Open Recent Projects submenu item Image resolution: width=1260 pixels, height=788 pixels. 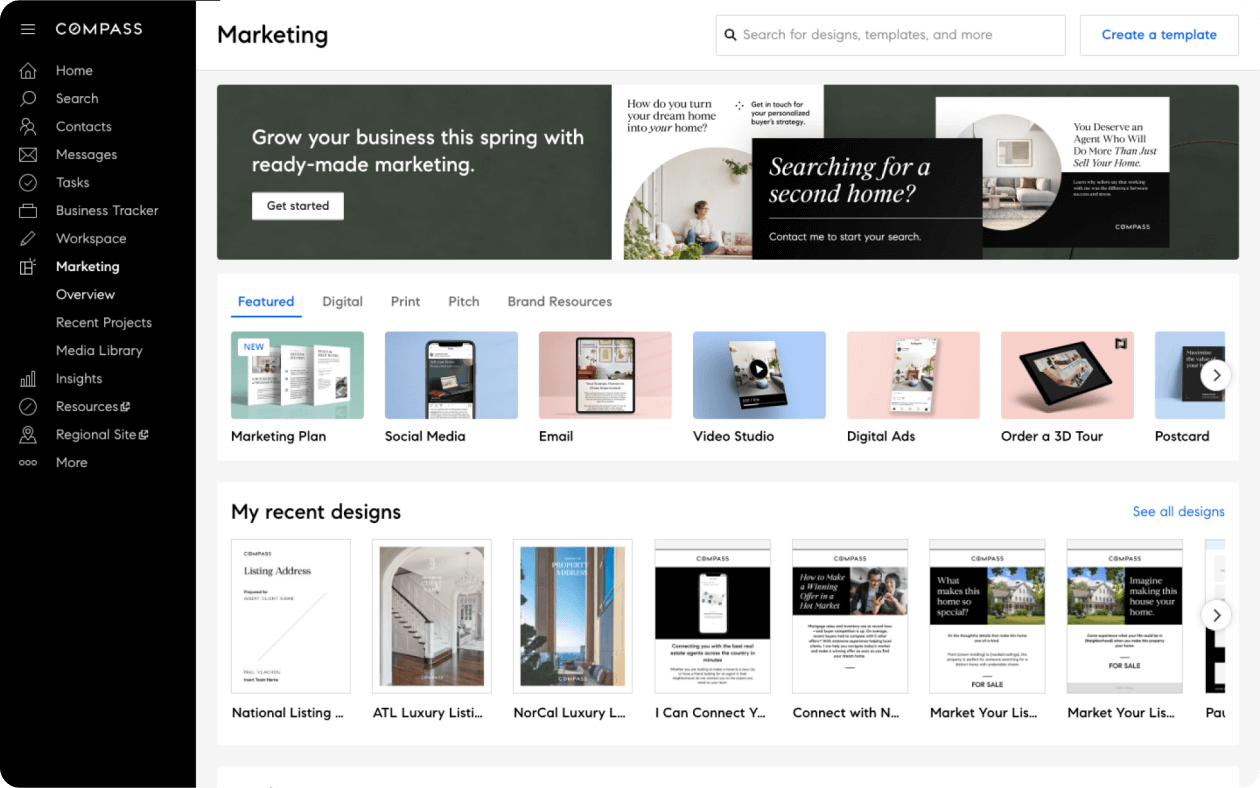104,323
